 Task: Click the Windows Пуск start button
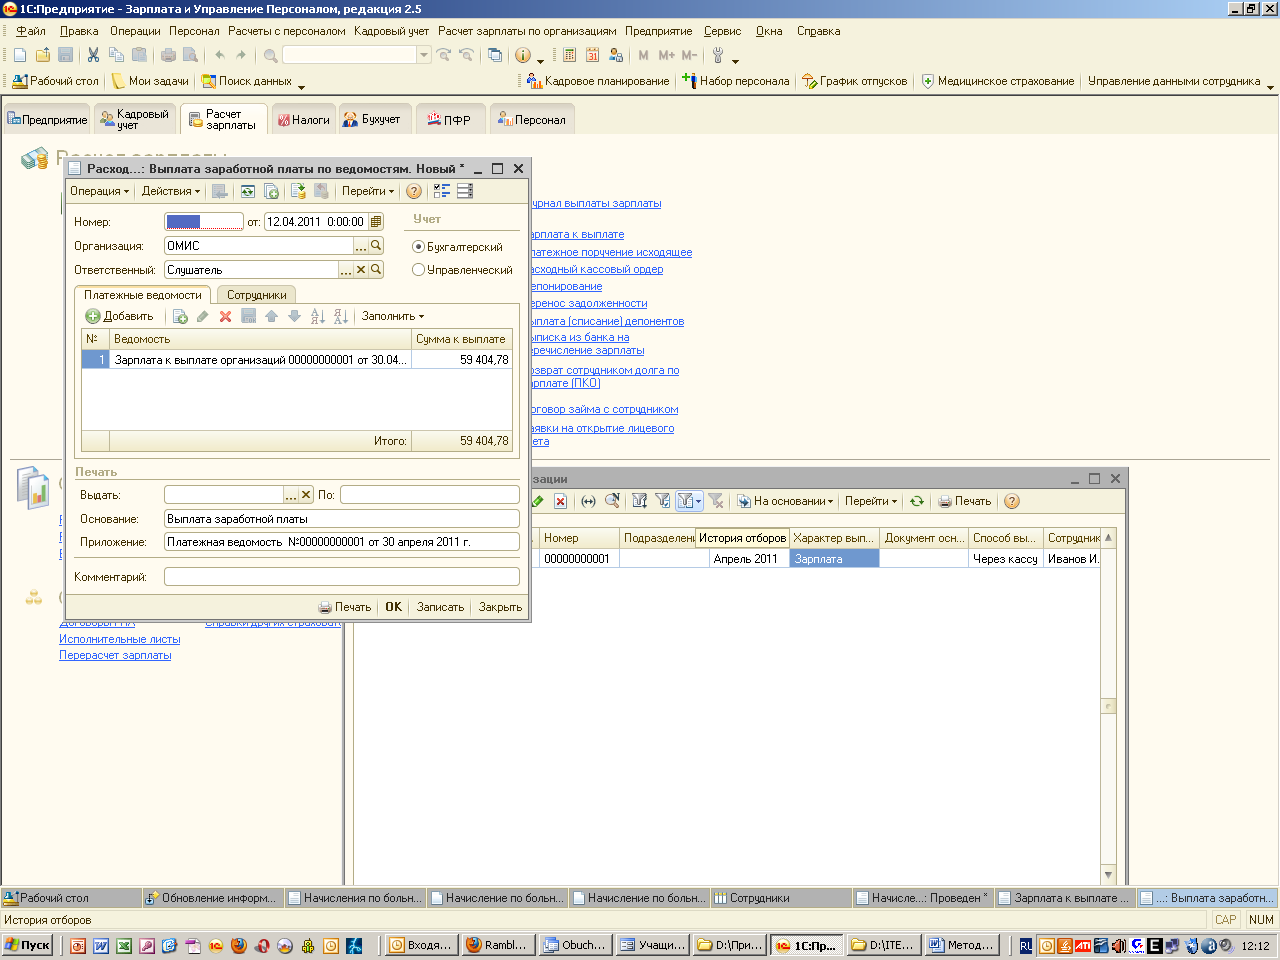pyautogui.click(x=27, y=945)
